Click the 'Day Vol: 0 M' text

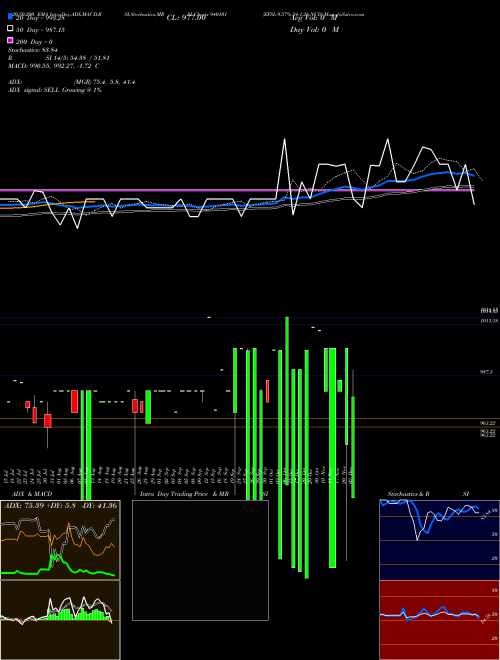314,29
